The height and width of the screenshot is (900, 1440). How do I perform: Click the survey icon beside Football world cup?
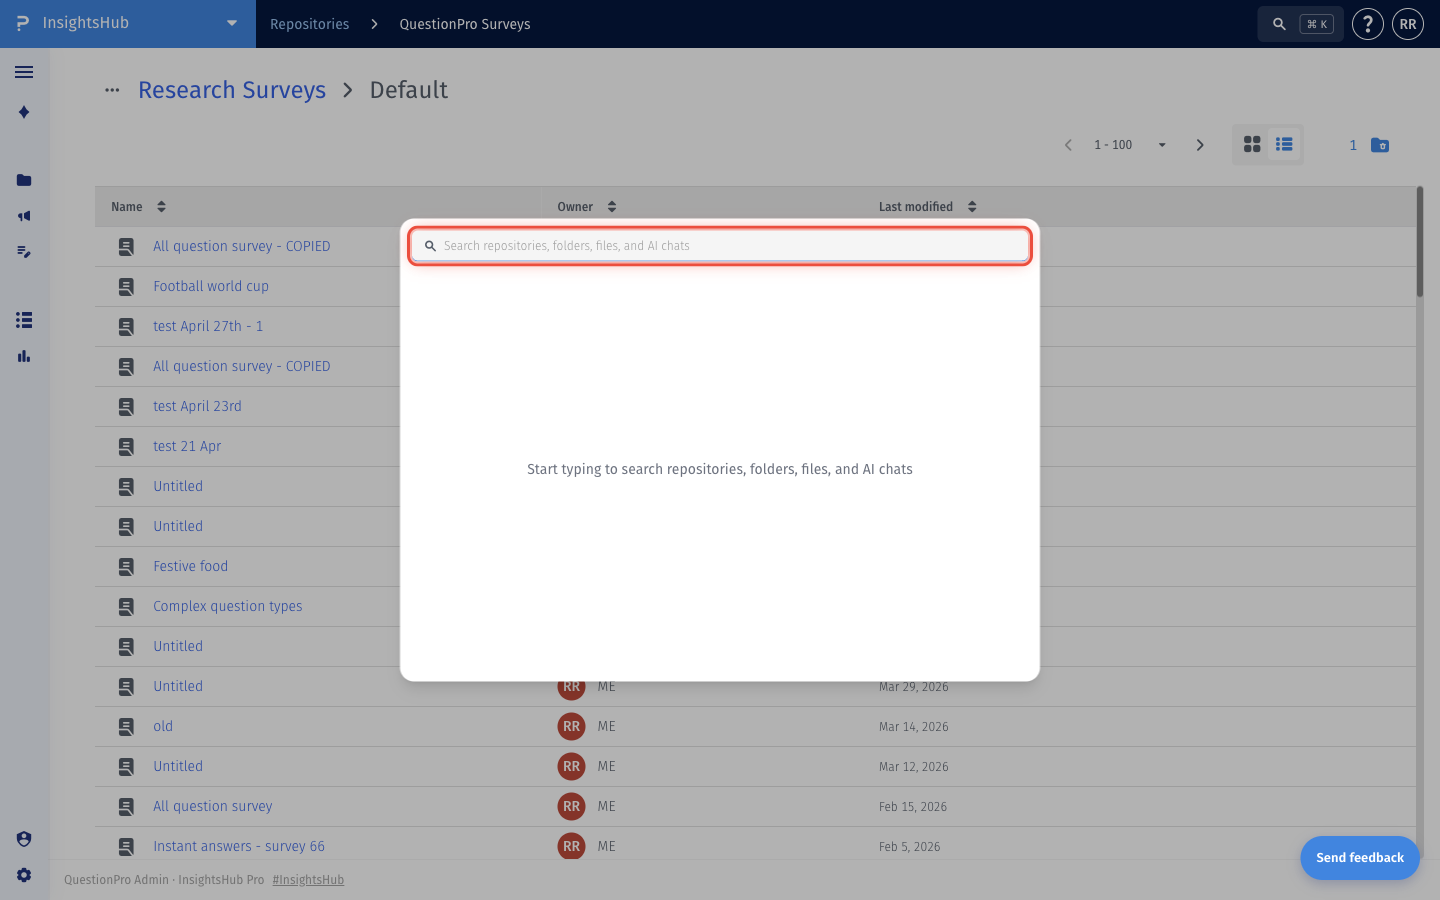[126, 287]
